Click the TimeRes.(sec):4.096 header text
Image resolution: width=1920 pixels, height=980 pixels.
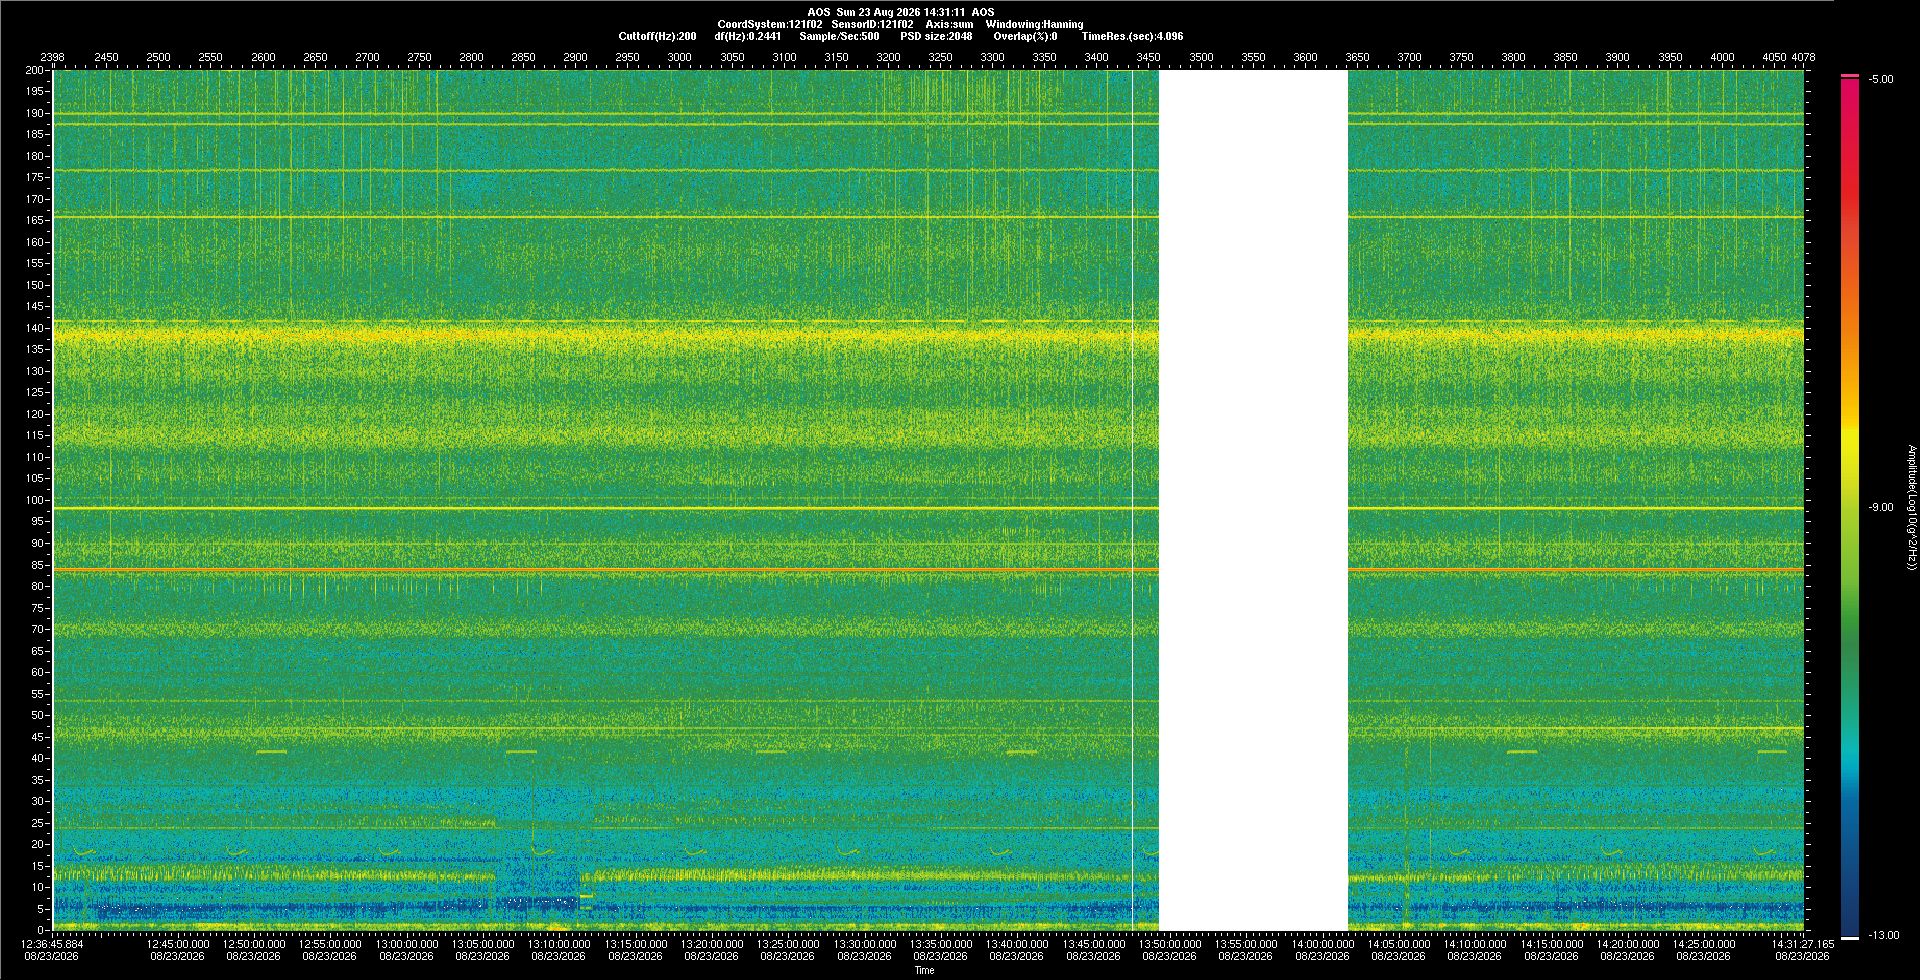[x=1132, y=36]
